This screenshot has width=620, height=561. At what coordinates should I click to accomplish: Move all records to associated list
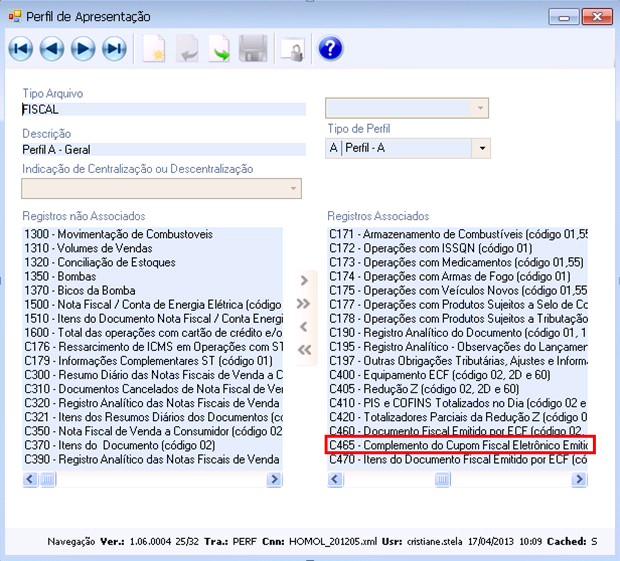point(305,303)
